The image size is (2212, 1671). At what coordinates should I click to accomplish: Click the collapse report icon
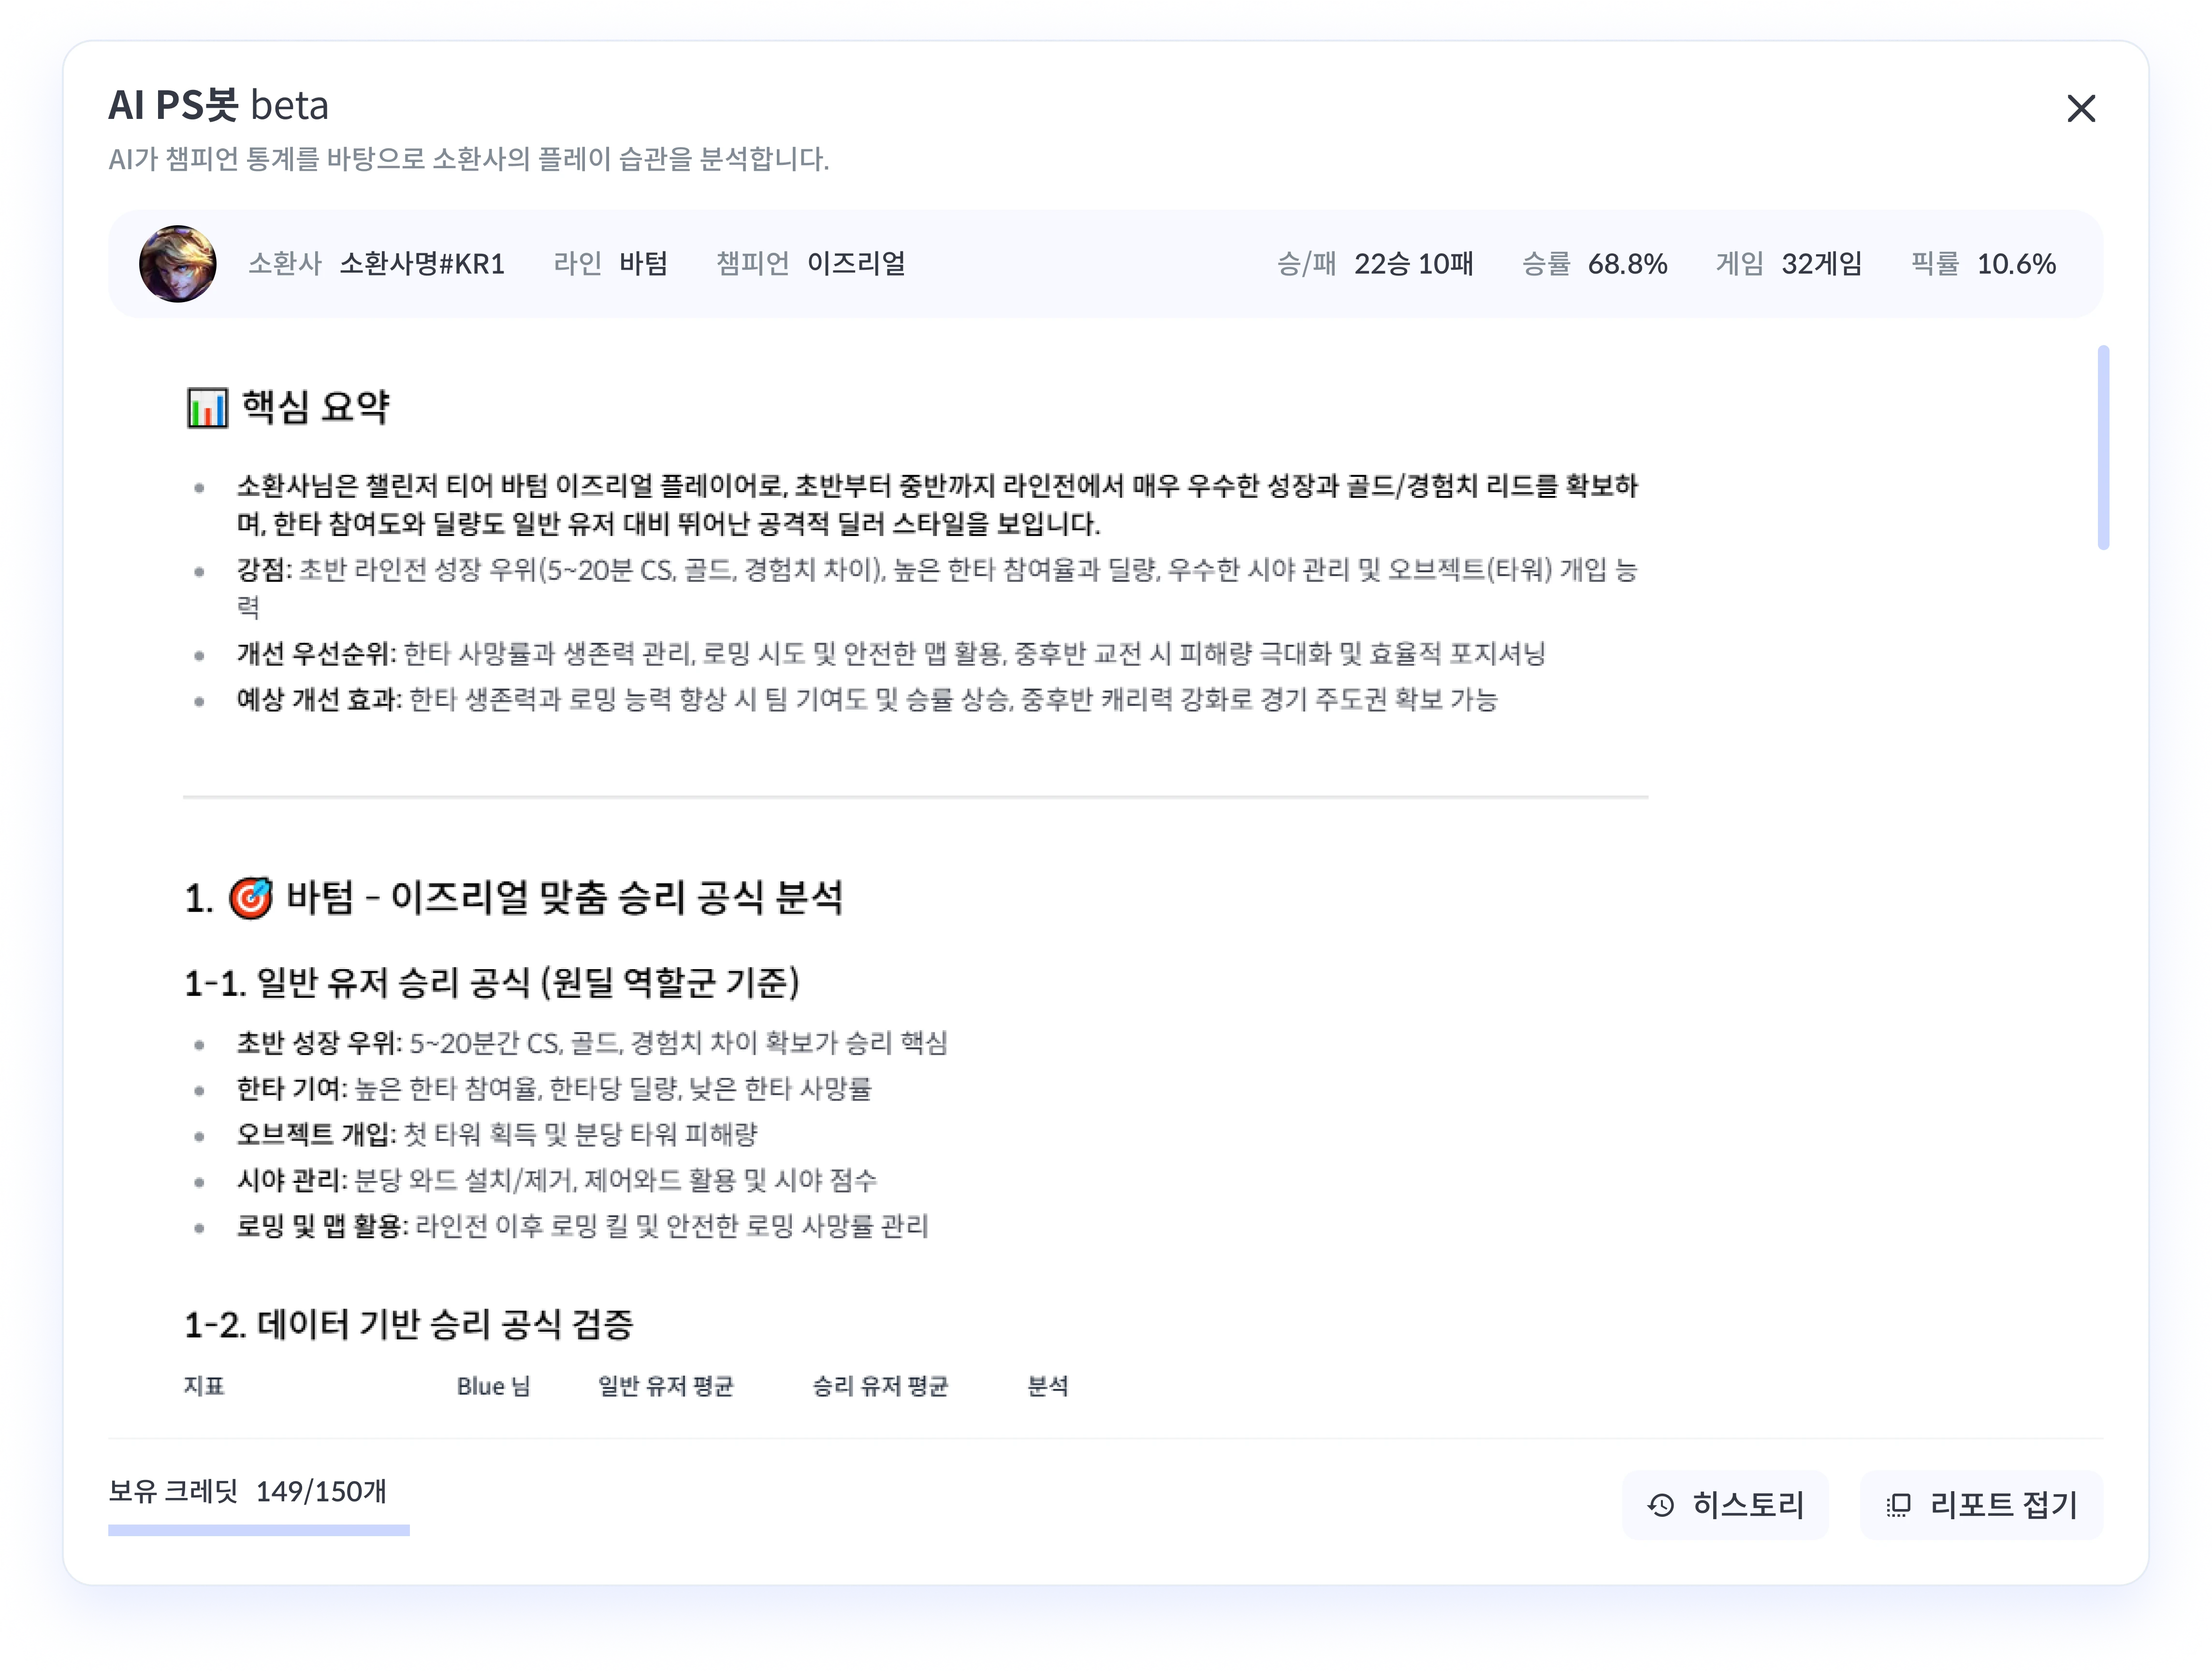point(1898,1505)
